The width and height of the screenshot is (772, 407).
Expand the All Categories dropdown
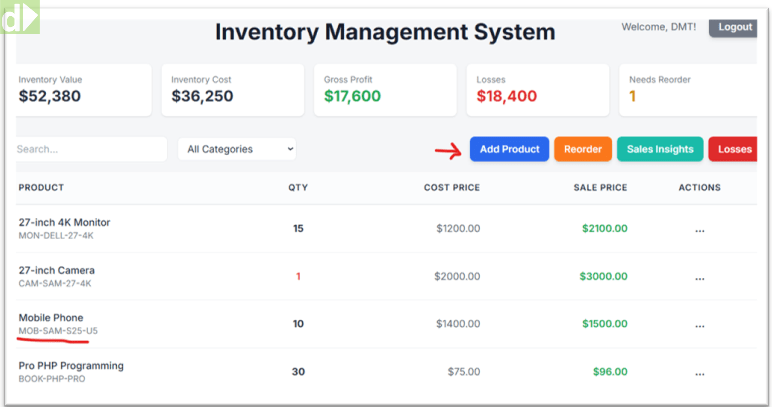coord(237,149)
